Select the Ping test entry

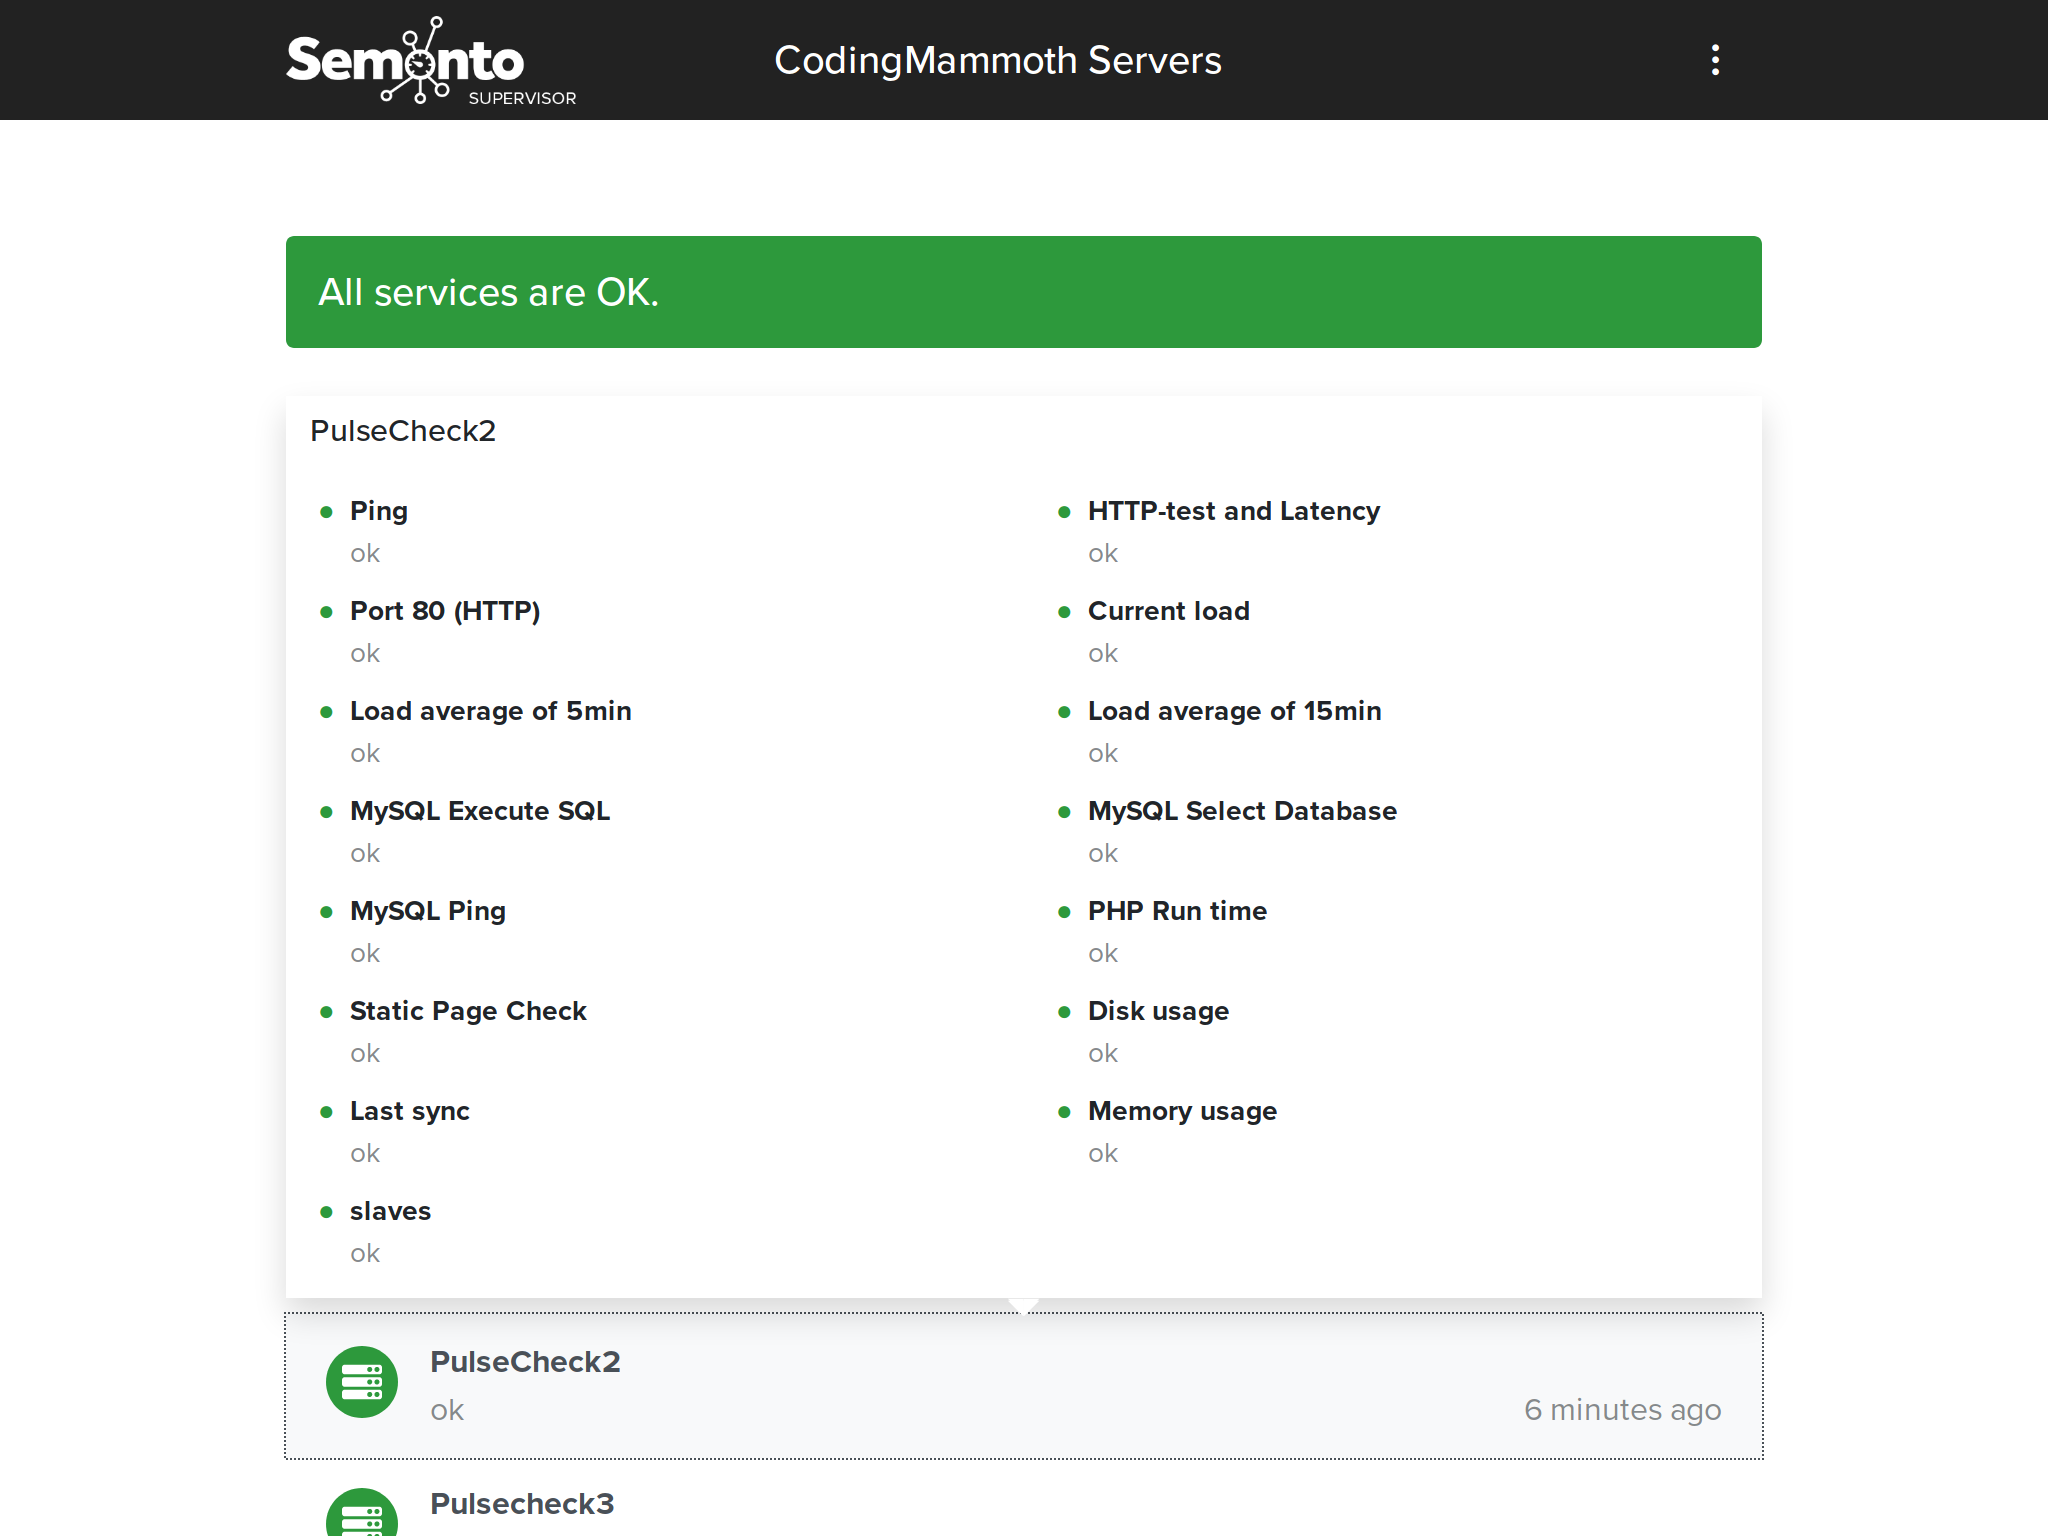click(x=379, y=511)
